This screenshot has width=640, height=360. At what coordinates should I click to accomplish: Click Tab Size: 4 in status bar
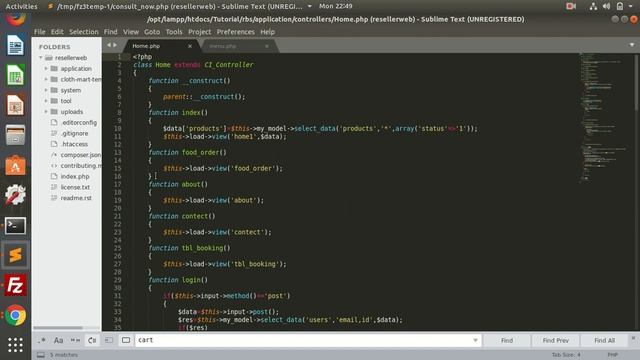point(566,355)
